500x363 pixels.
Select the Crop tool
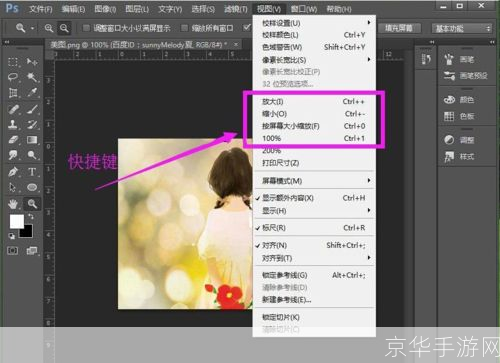(13, 93)
